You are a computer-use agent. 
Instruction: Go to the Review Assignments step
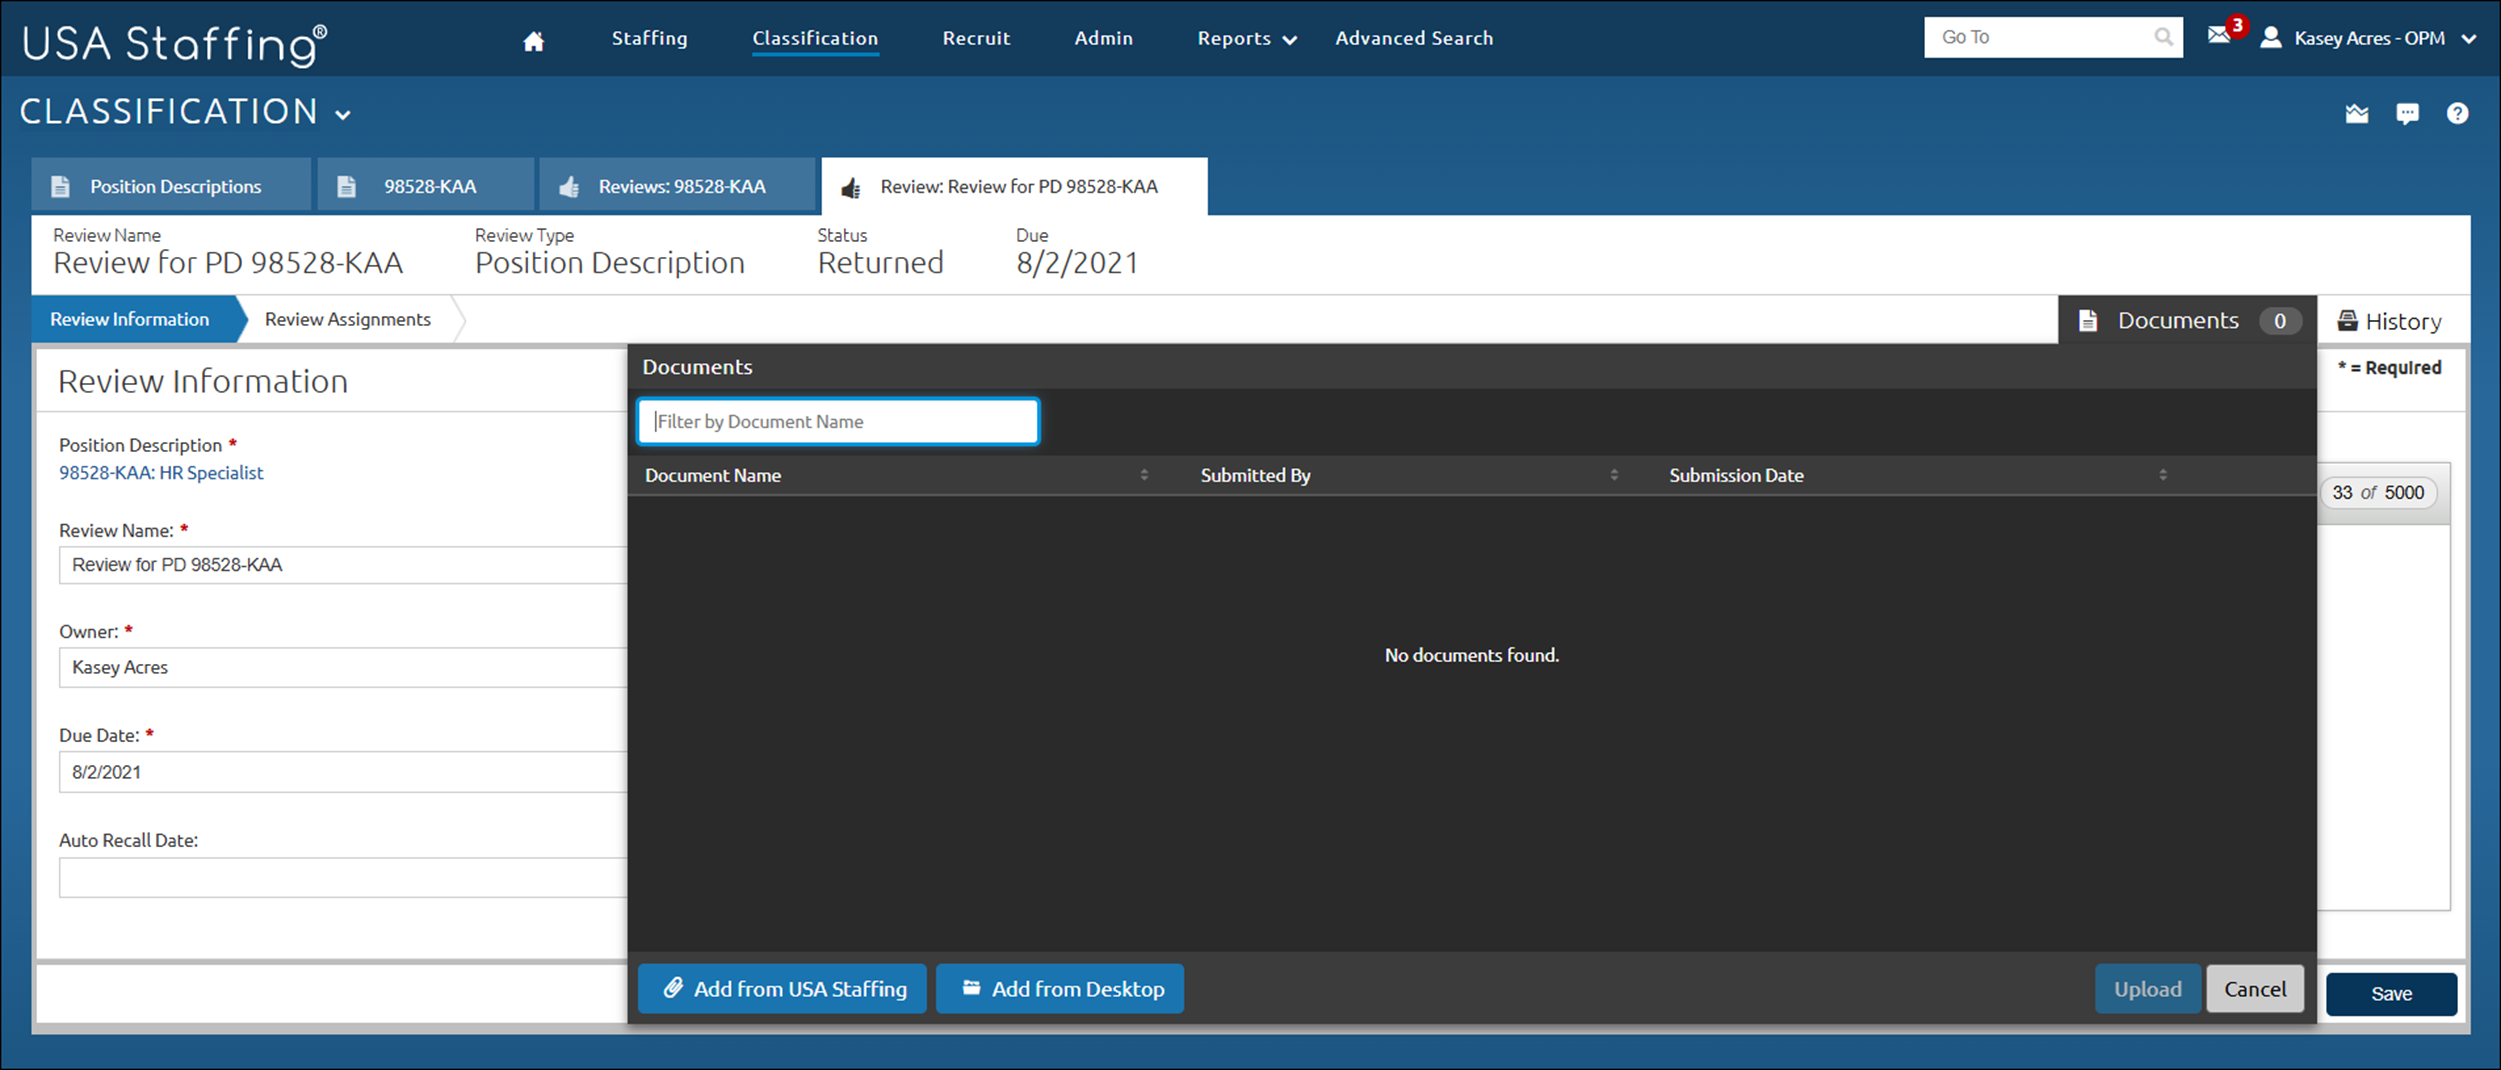pyautogui.click(x=348, y=319)
